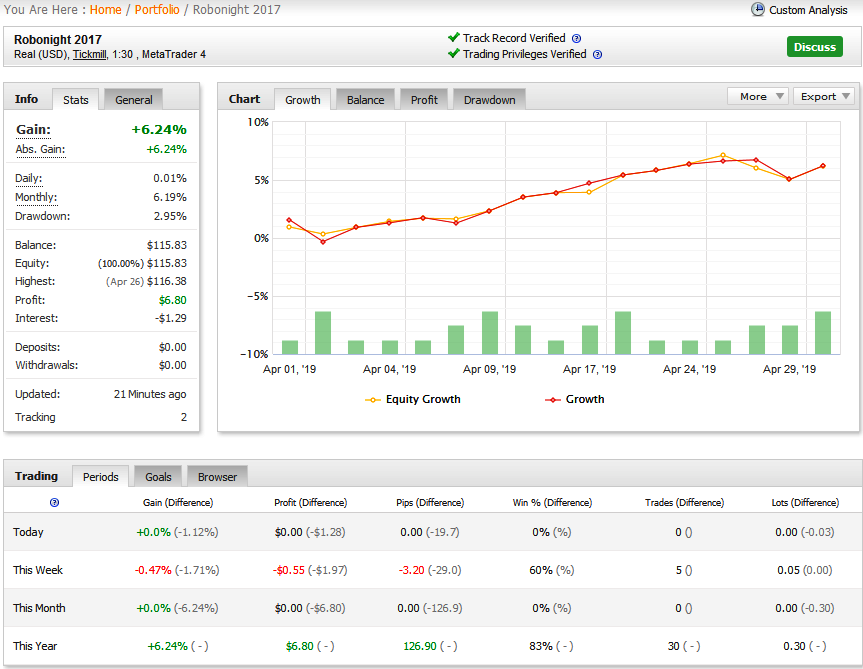Click the Today row label

(28, 532)
